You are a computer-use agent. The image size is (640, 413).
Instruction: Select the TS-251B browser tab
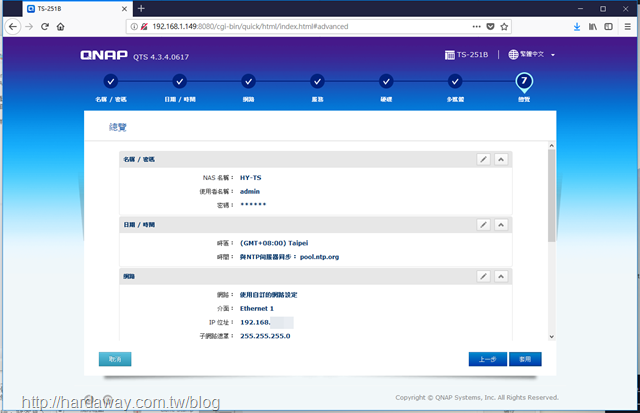click(77, 9)
